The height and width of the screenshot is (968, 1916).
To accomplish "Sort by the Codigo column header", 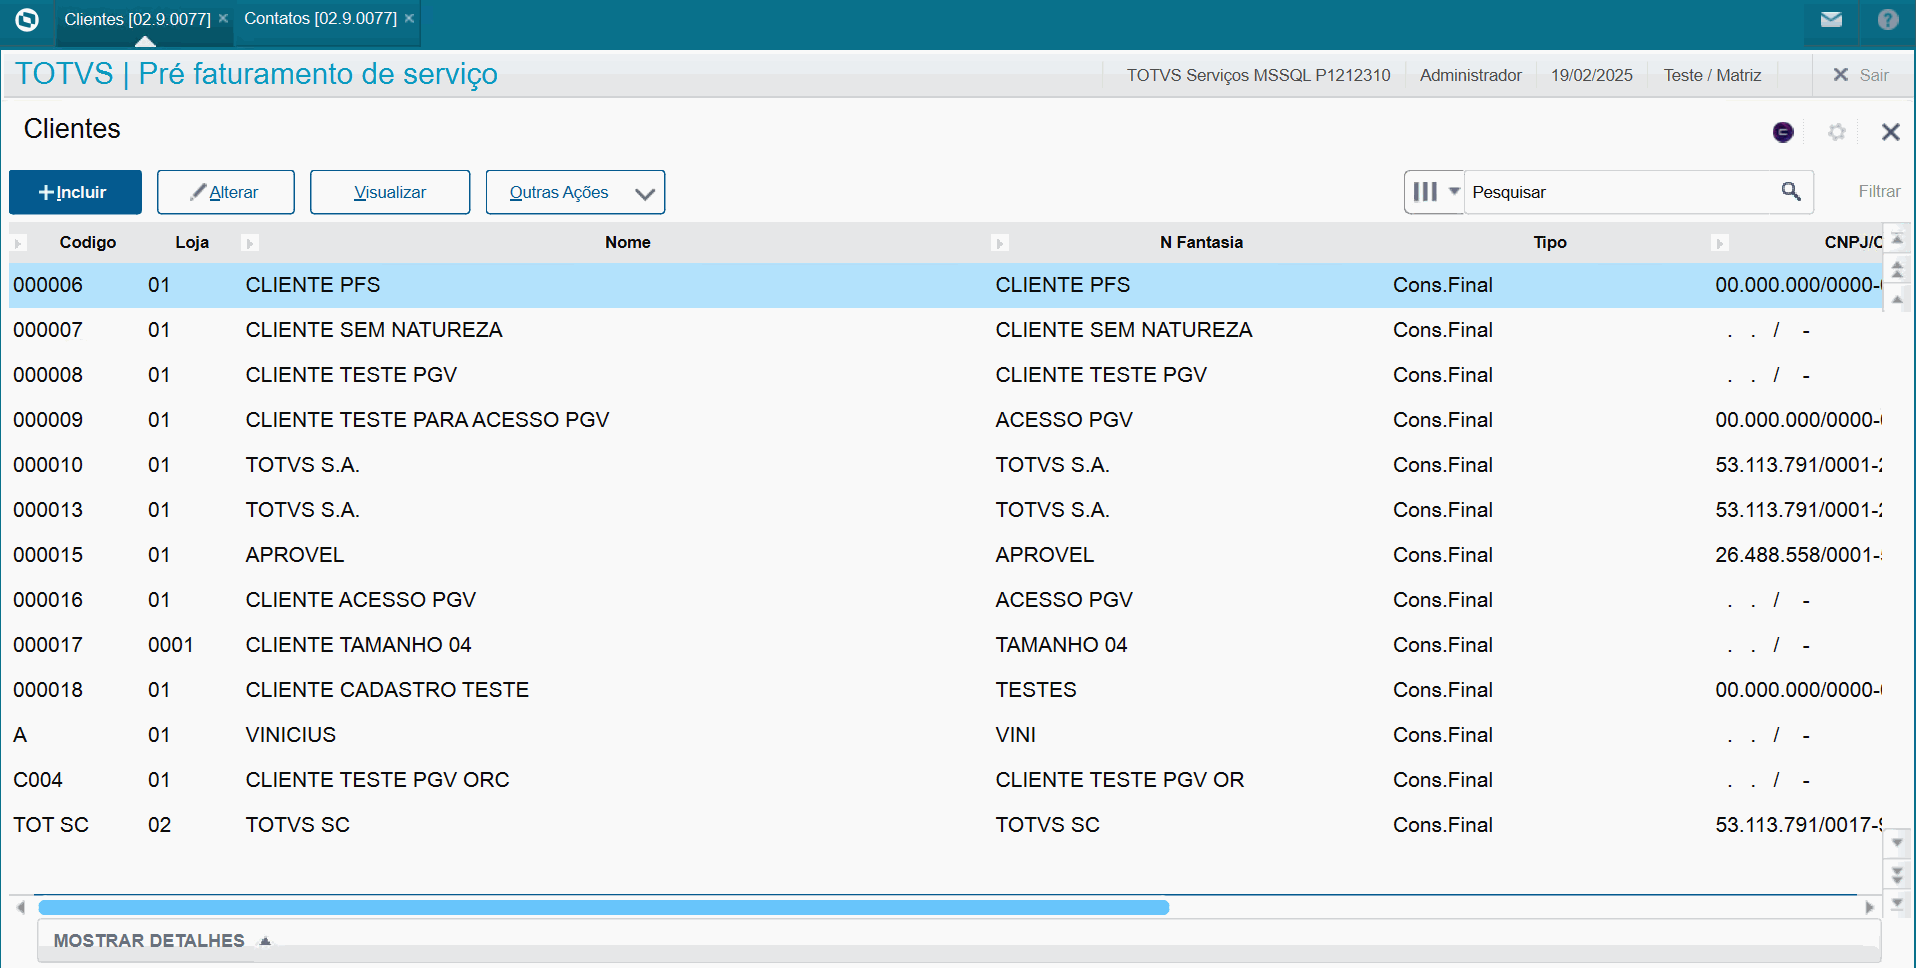I will point(88,242).
